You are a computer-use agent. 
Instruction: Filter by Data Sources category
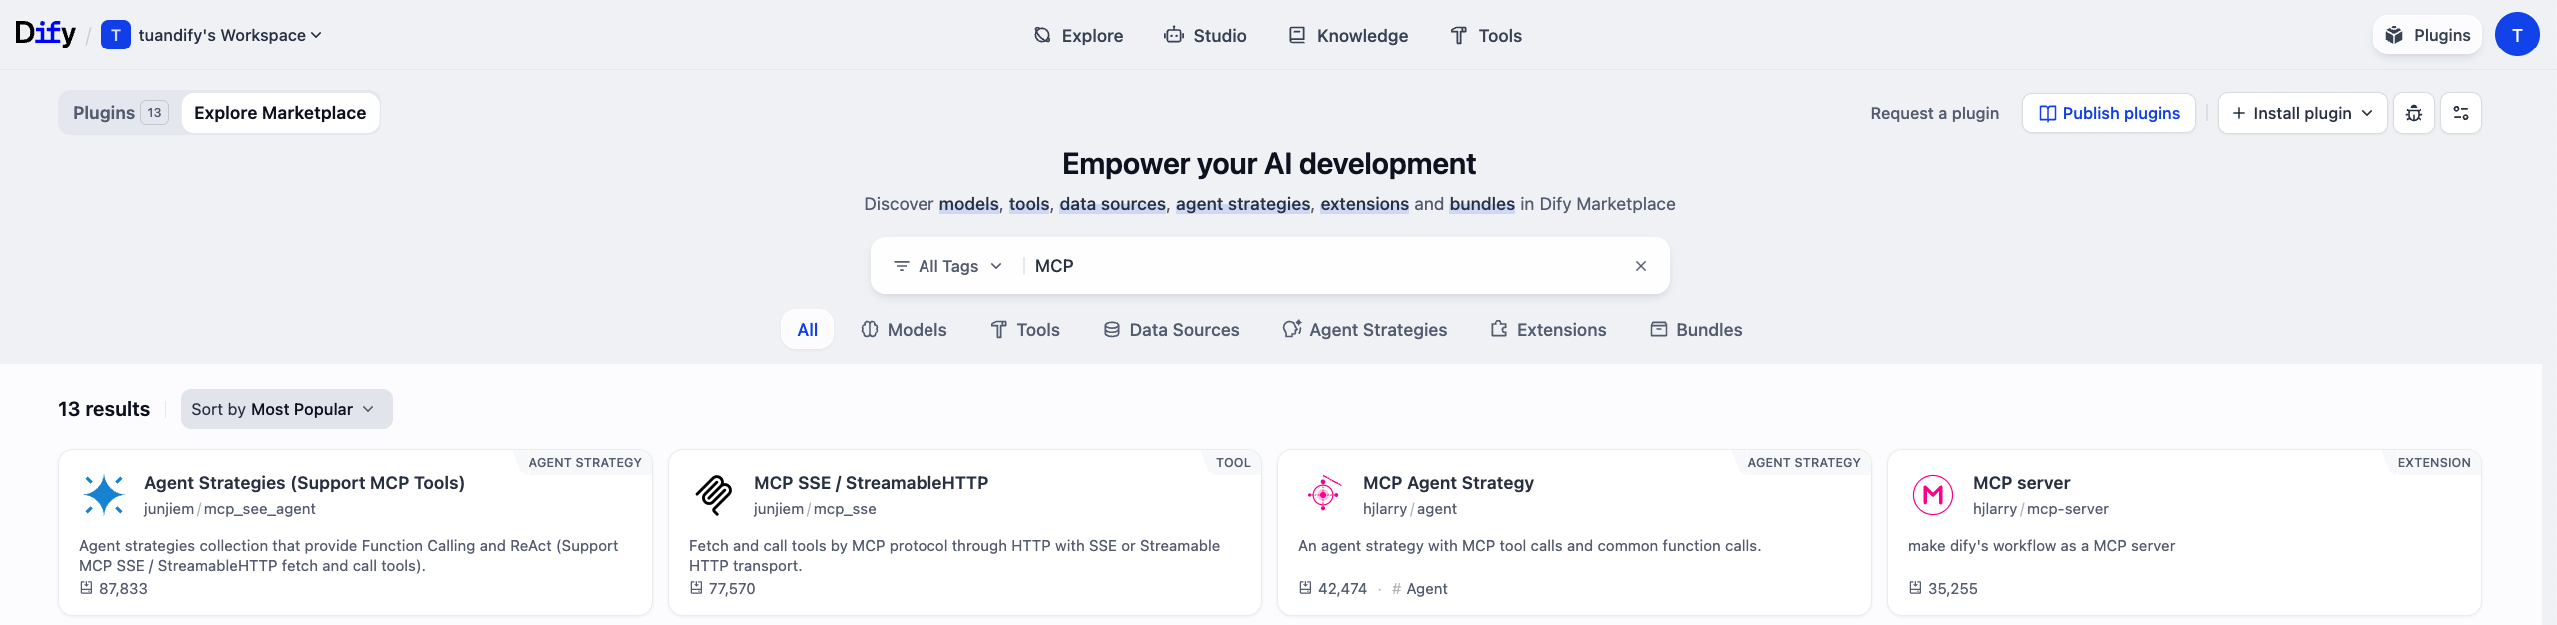[1171, 330]
